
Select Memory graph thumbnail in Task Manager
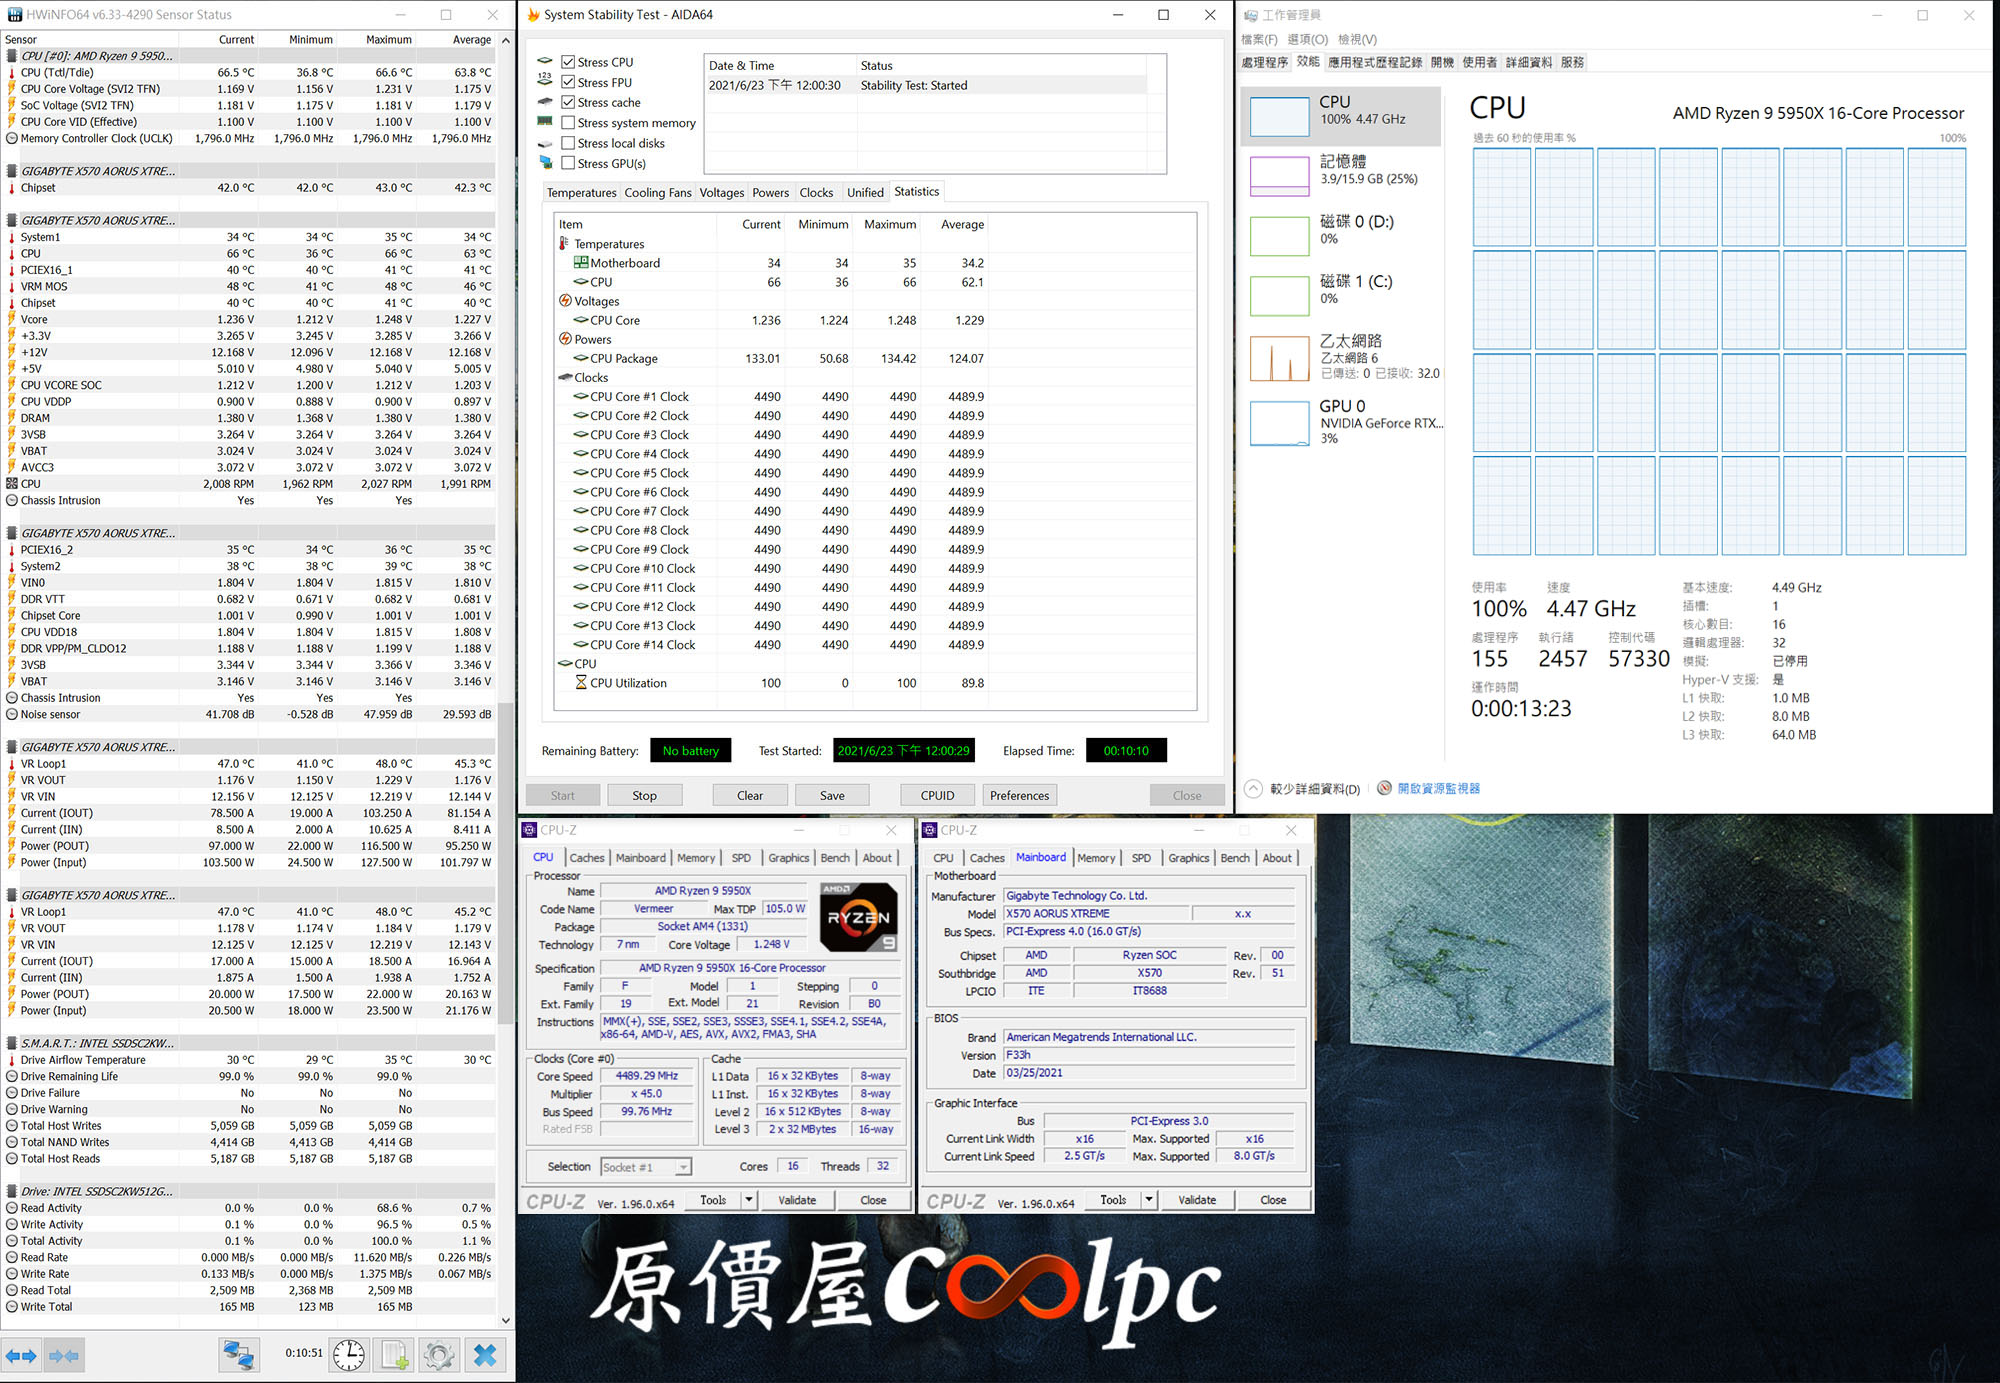[x=1279, y=176]
